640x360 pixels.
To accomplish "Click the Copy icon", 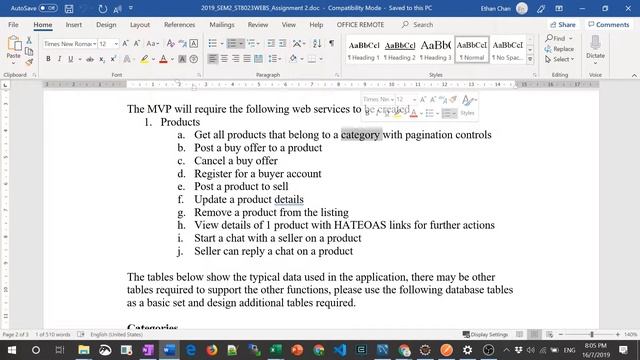I will (29, 51).
